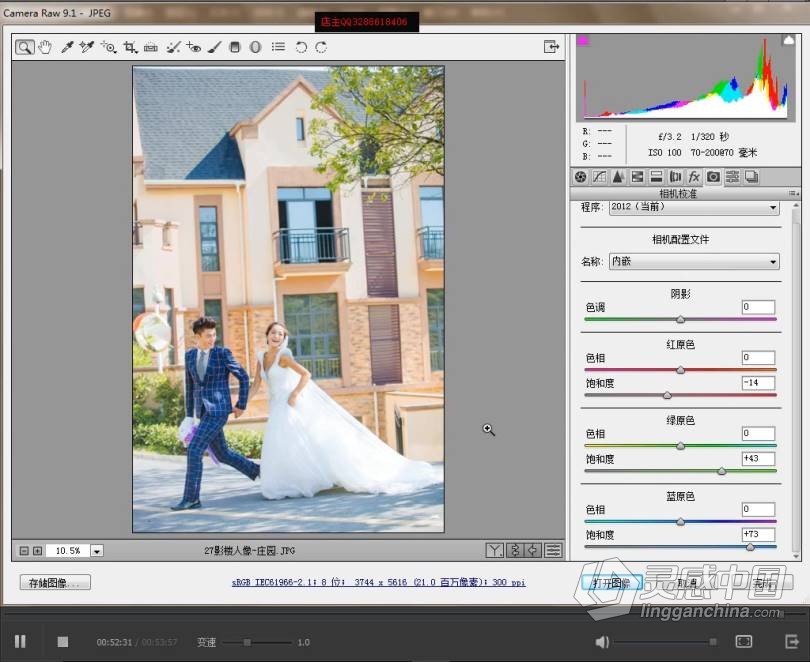
Task: Pause the video playback
Action: point(21,641)
